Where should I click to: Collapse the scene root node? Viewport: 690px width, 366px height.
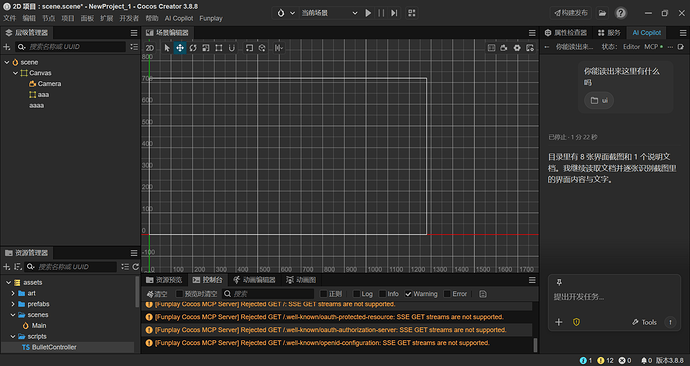click(x=7, y=62)
